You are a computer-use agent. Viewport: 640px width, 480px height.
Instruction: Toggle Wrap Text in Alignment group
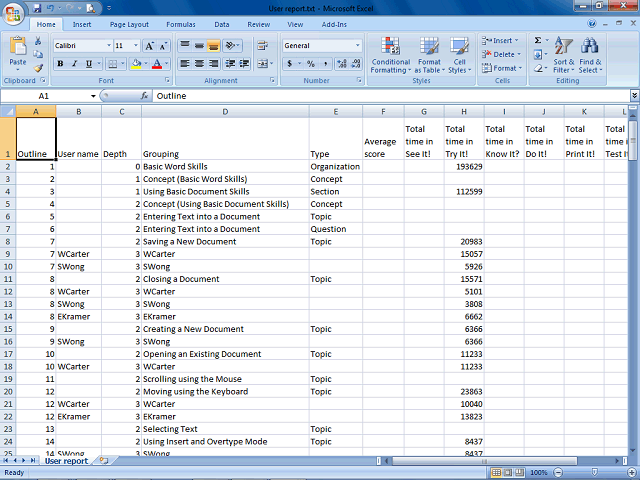tap(262, 46)
